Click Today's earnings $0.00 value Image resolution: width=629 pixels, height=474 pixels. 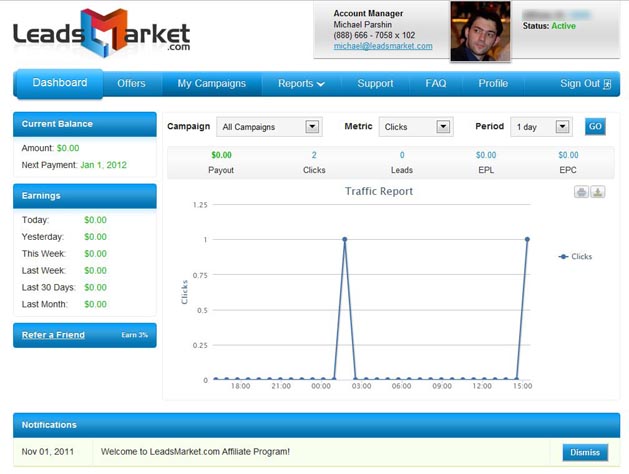95,220
